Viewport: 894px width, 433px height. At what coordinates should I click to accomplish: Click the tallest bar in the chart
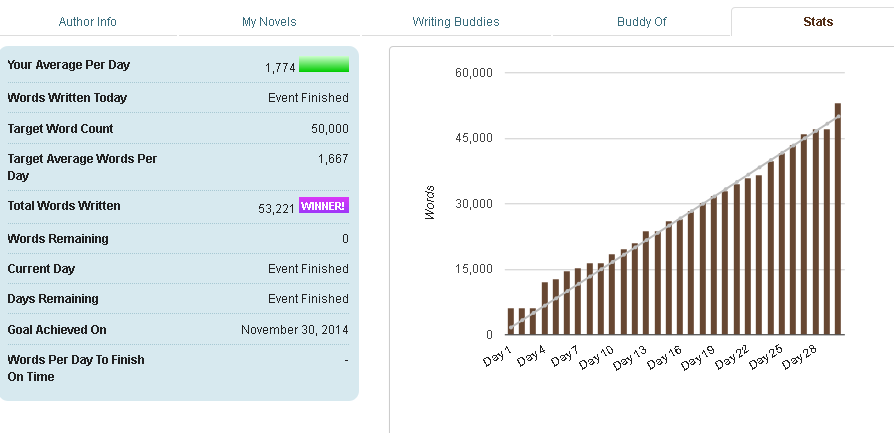coord(838,218)
